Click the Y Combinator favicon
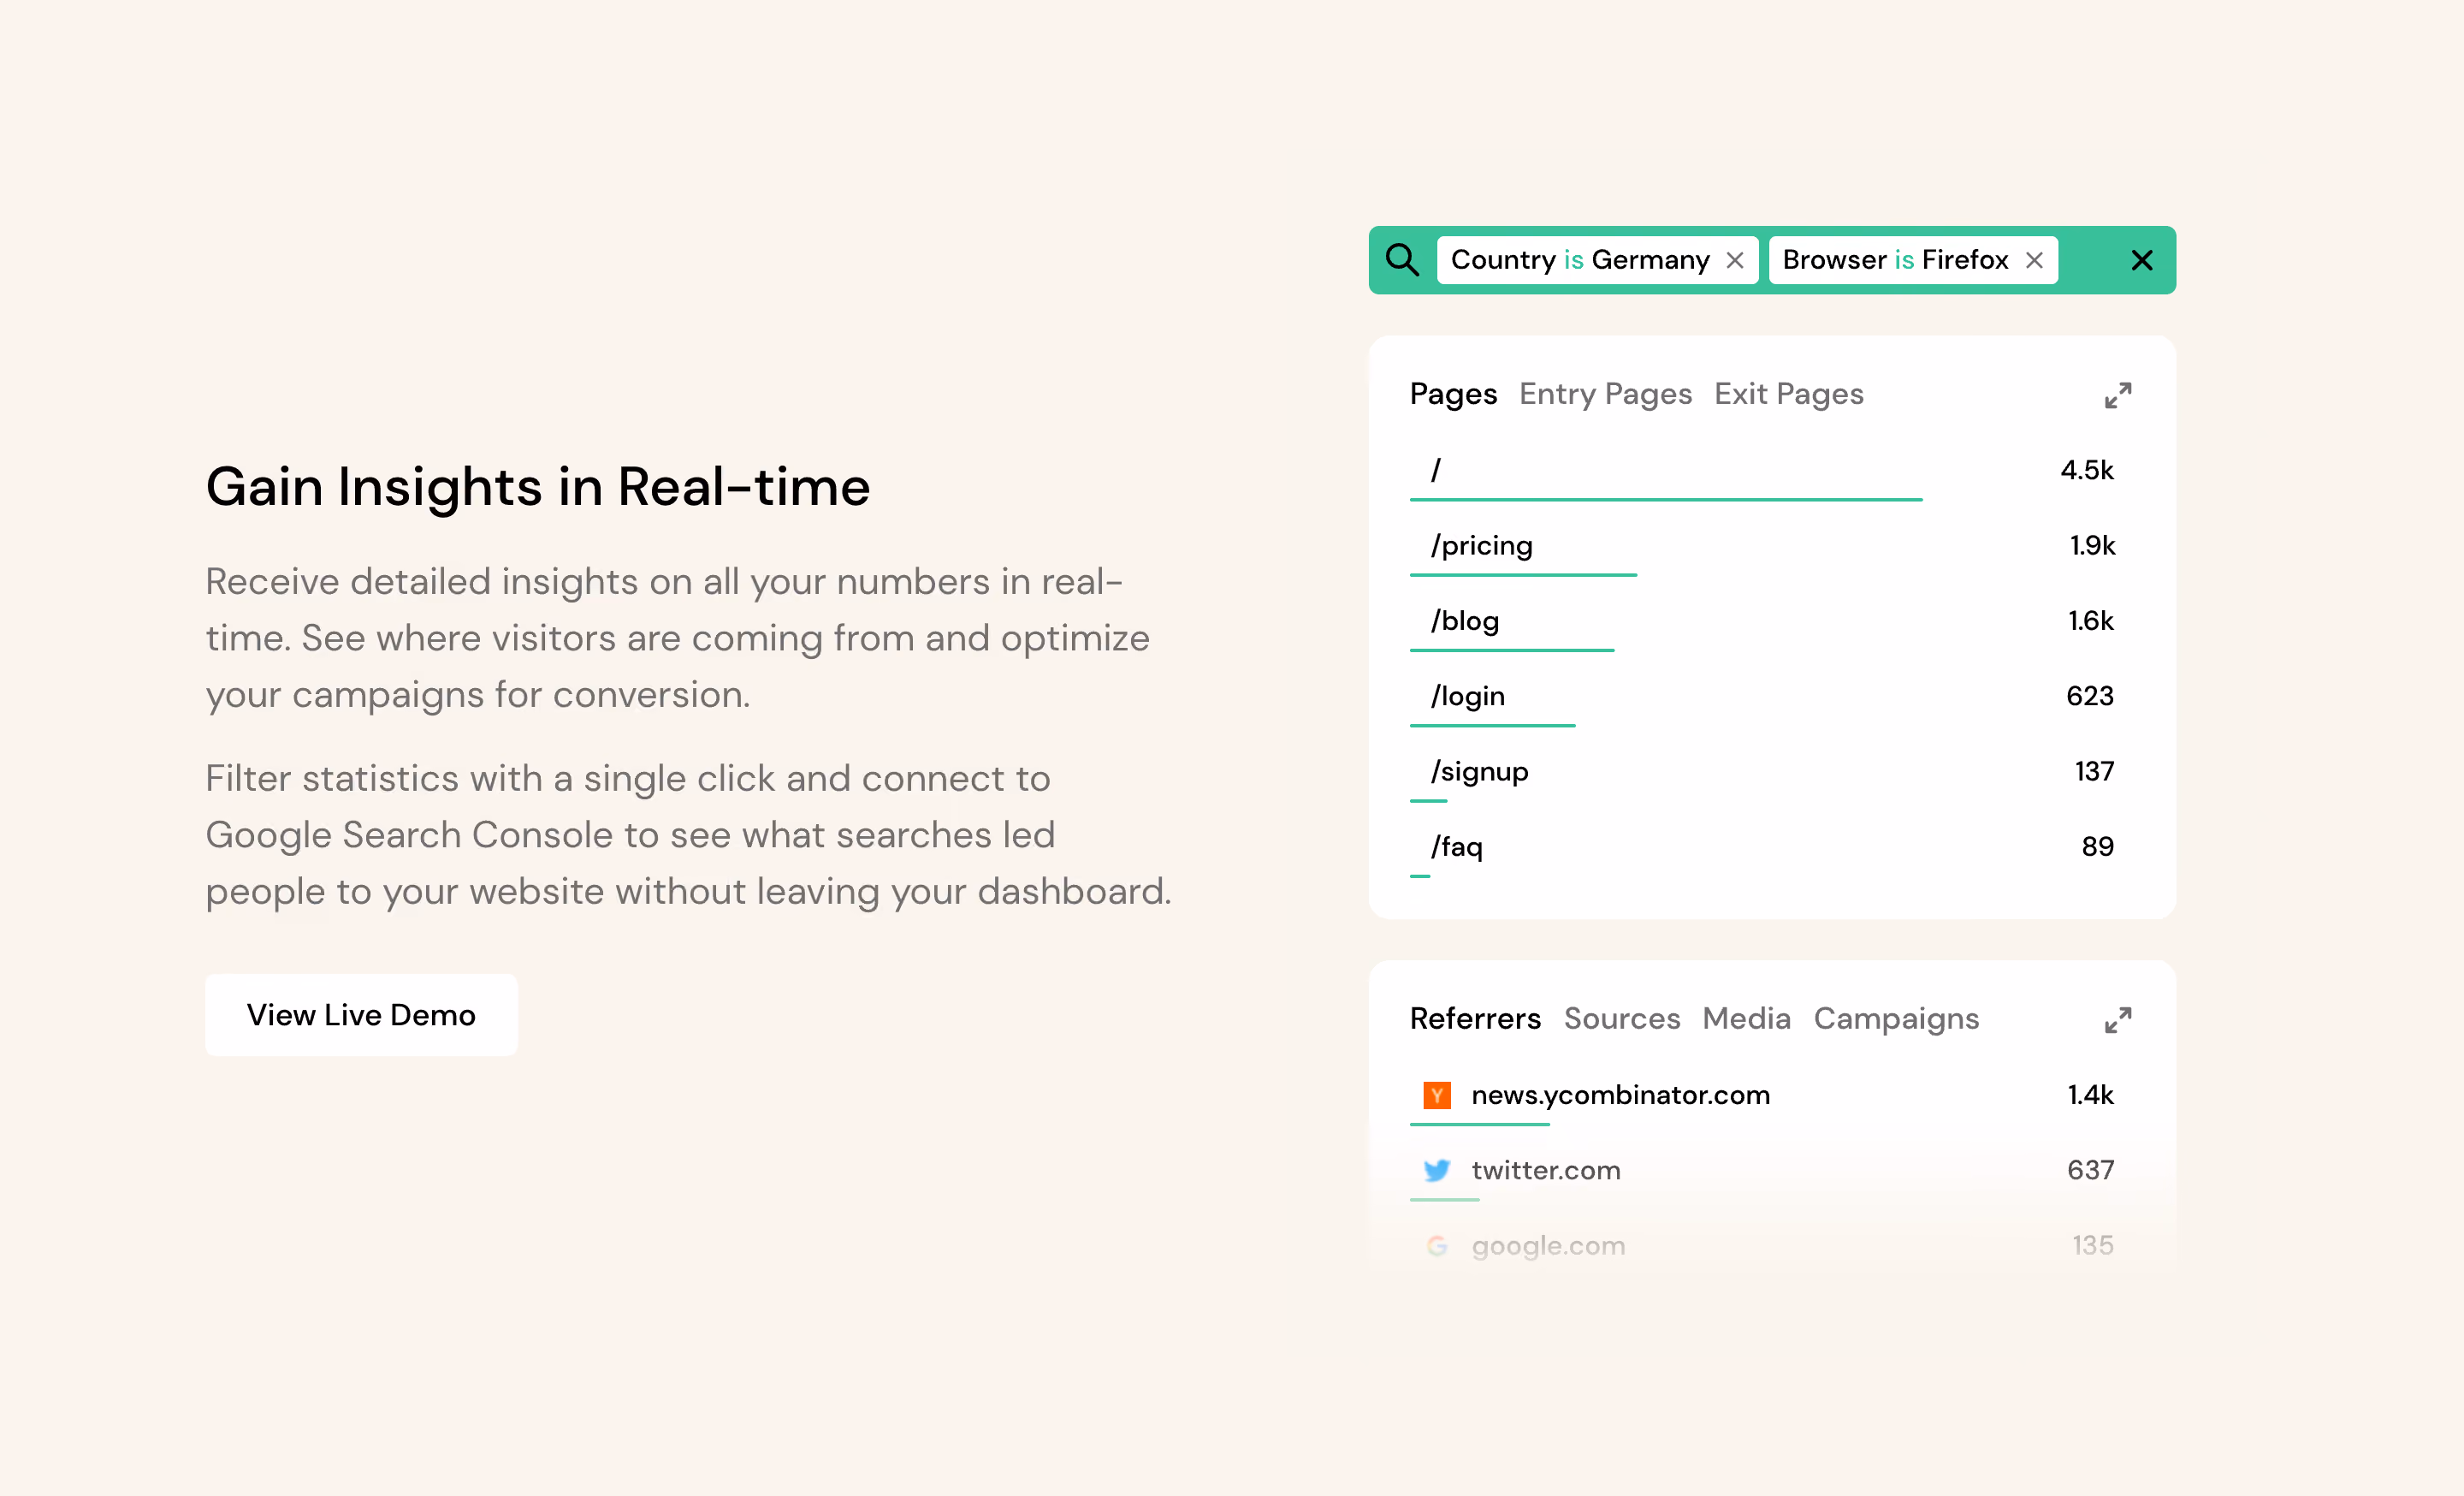 click(x=1437, y=1095)
